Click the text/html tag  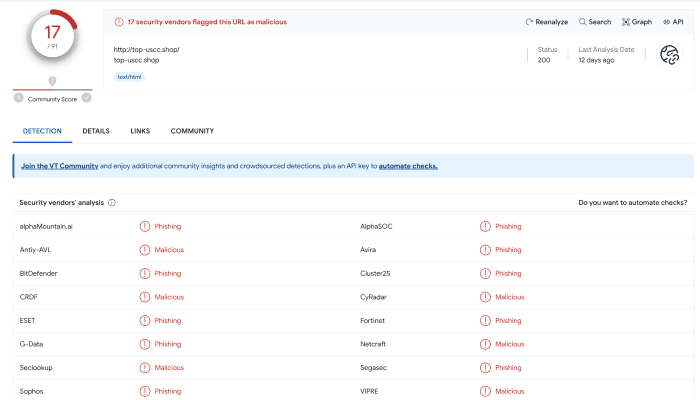(129, 77)
